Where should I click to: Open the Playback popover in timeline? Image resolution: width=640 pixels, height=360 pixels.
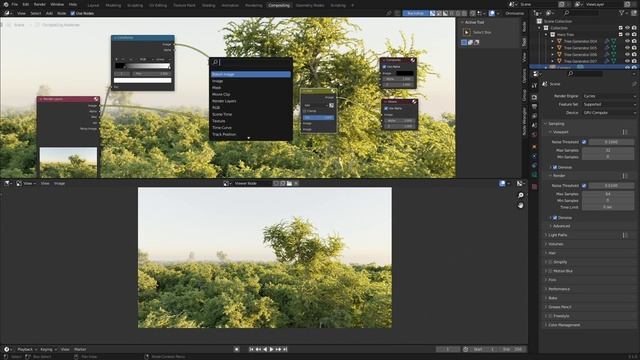point(27,349)
